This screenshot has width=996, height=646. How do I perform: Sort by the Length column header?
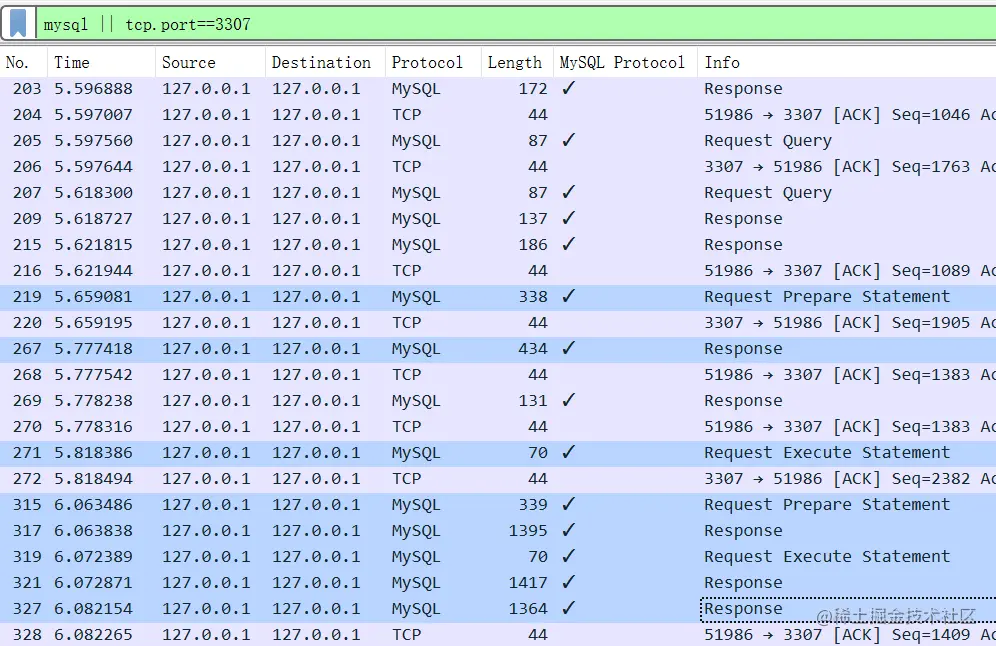[x=517, y=62]
